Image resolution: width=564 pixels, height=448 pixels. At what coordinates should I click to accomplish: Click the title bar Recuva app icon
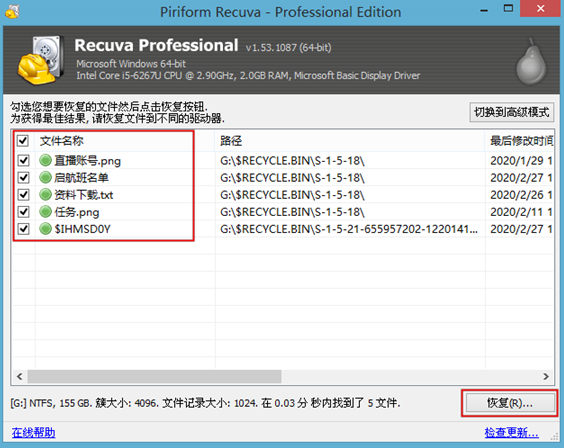pos(12,11)
